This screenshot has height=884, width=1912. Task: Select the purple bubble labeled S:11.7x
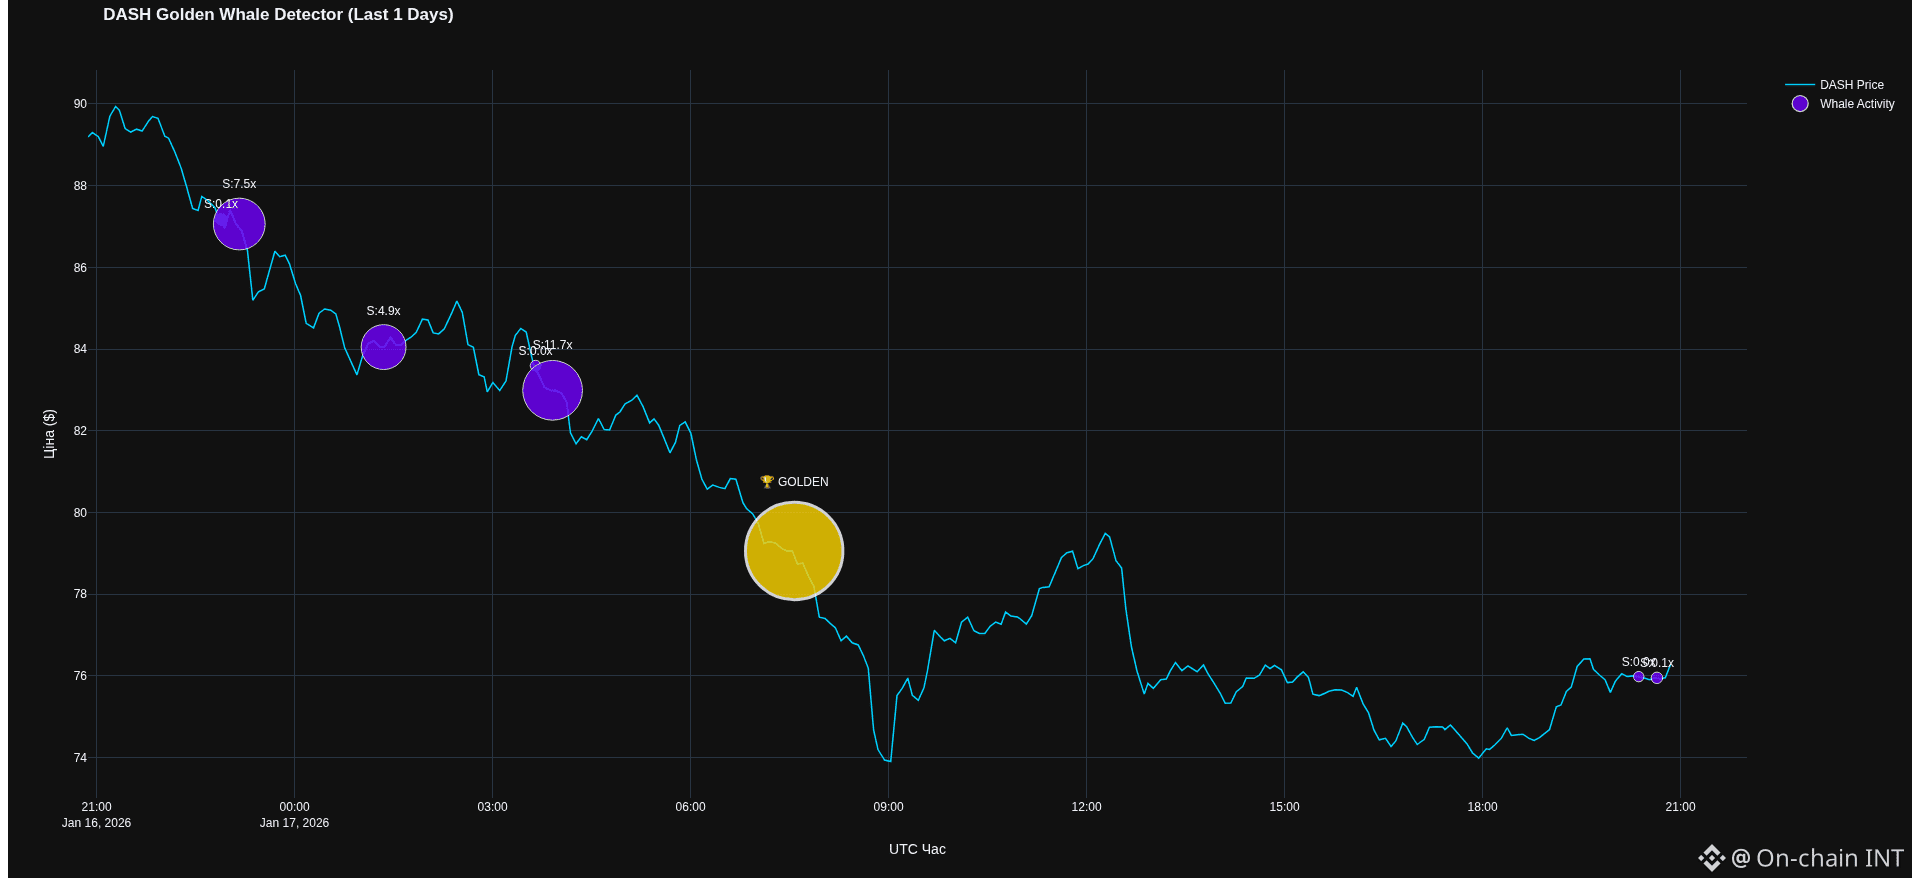click(552, 390)
